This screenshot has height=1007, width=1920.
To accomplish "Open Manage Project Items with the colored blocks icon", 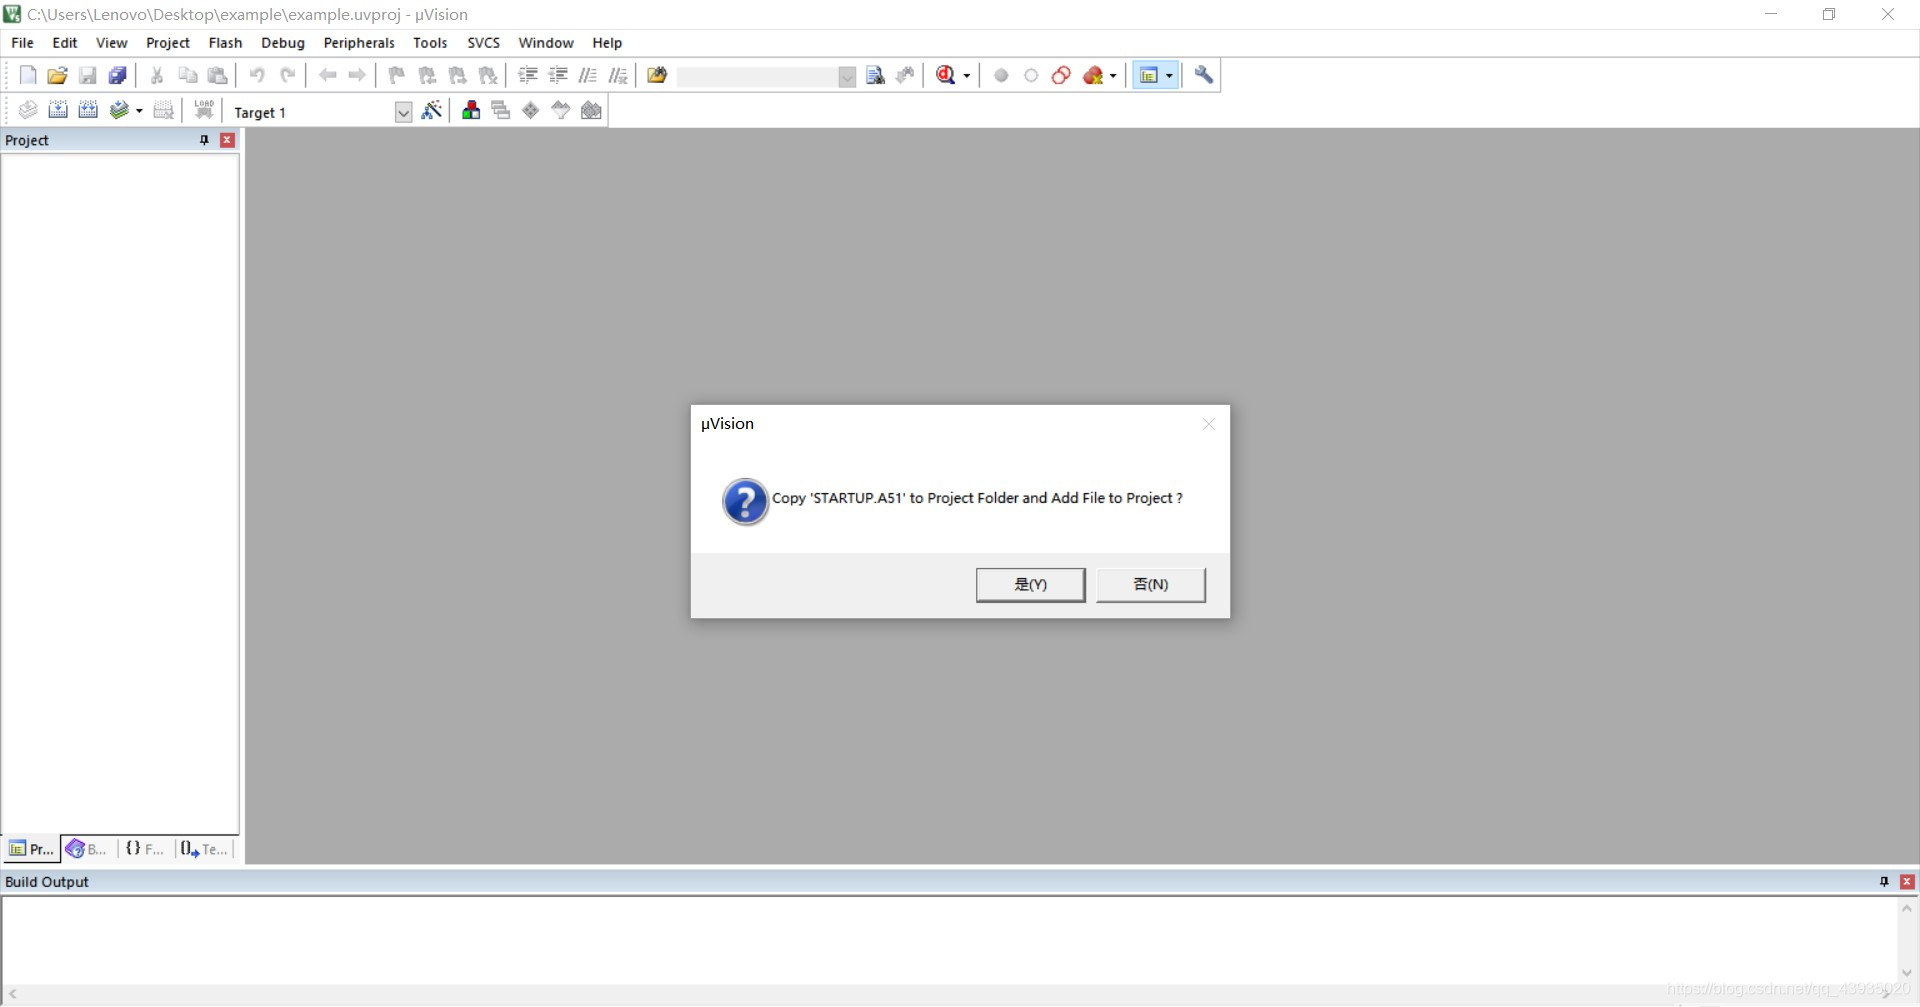I will tap(471, 110).
